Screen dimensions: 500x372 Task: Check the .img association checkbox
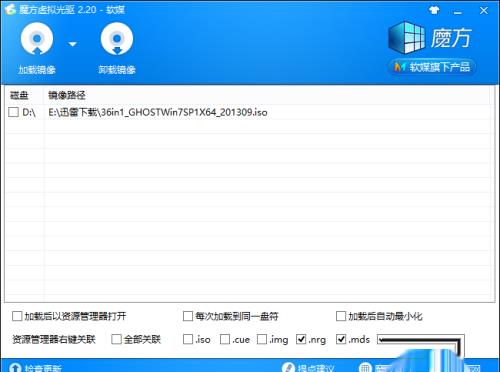pos(262,339)
